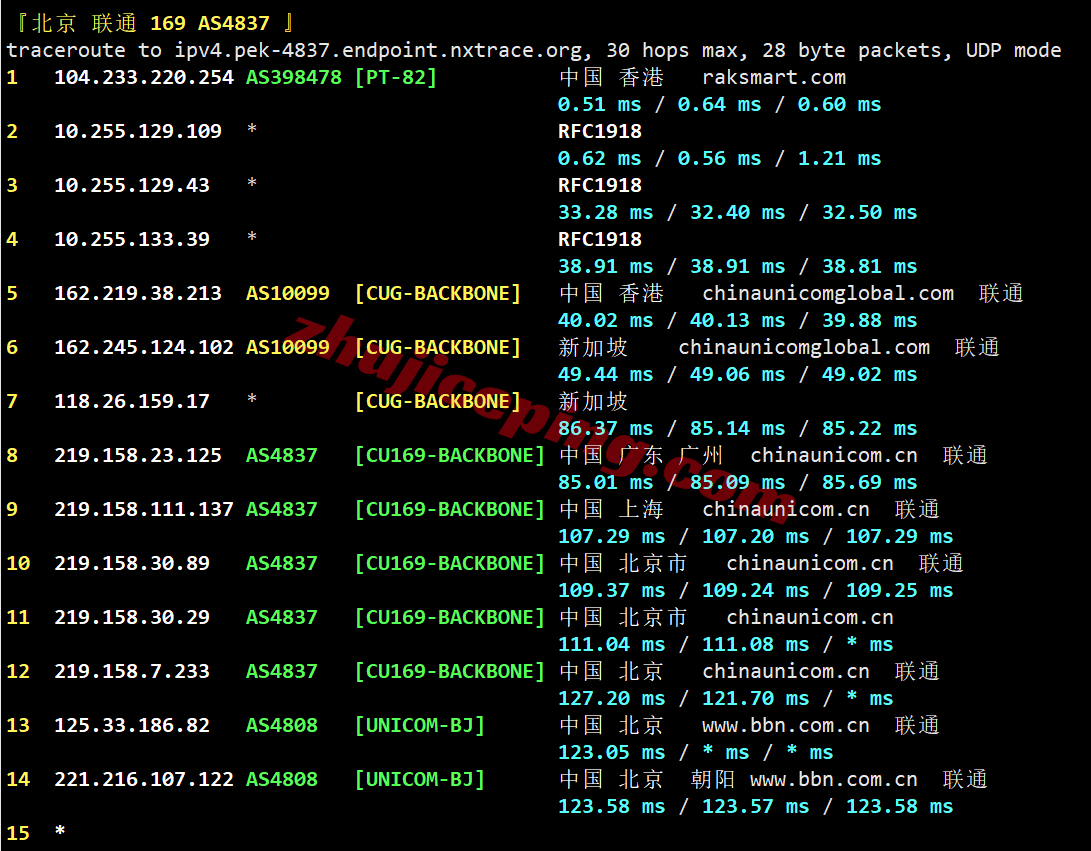Select the header text 北京 联通 169 AS4837

click(150, 24)
